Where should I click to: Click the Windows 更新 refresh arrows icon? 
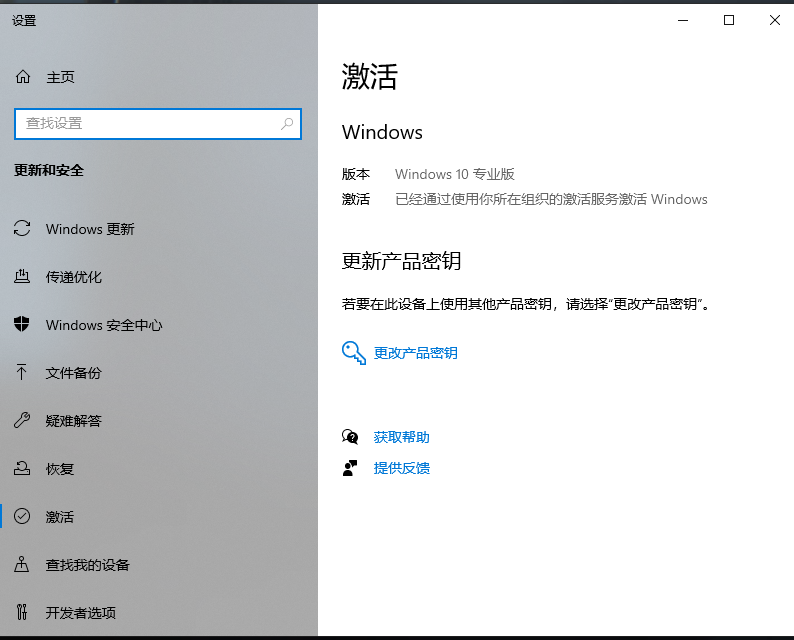(22, 228)
